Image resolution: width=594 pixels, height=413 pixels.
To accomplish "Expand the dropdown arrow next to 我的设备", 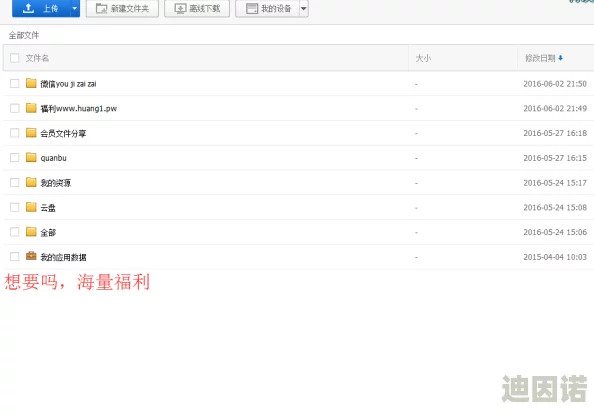I will point(304,8).
